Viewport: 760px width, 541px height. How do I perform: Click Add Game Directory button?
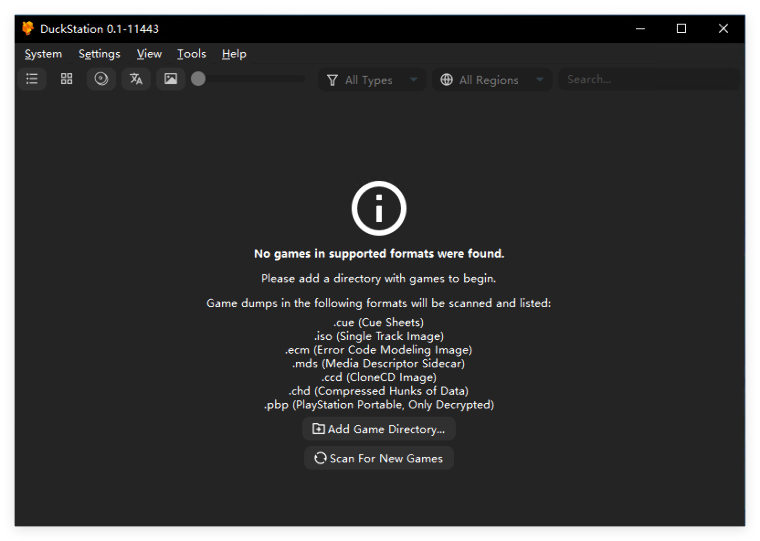pyautogui.click(x=379, y=429)
